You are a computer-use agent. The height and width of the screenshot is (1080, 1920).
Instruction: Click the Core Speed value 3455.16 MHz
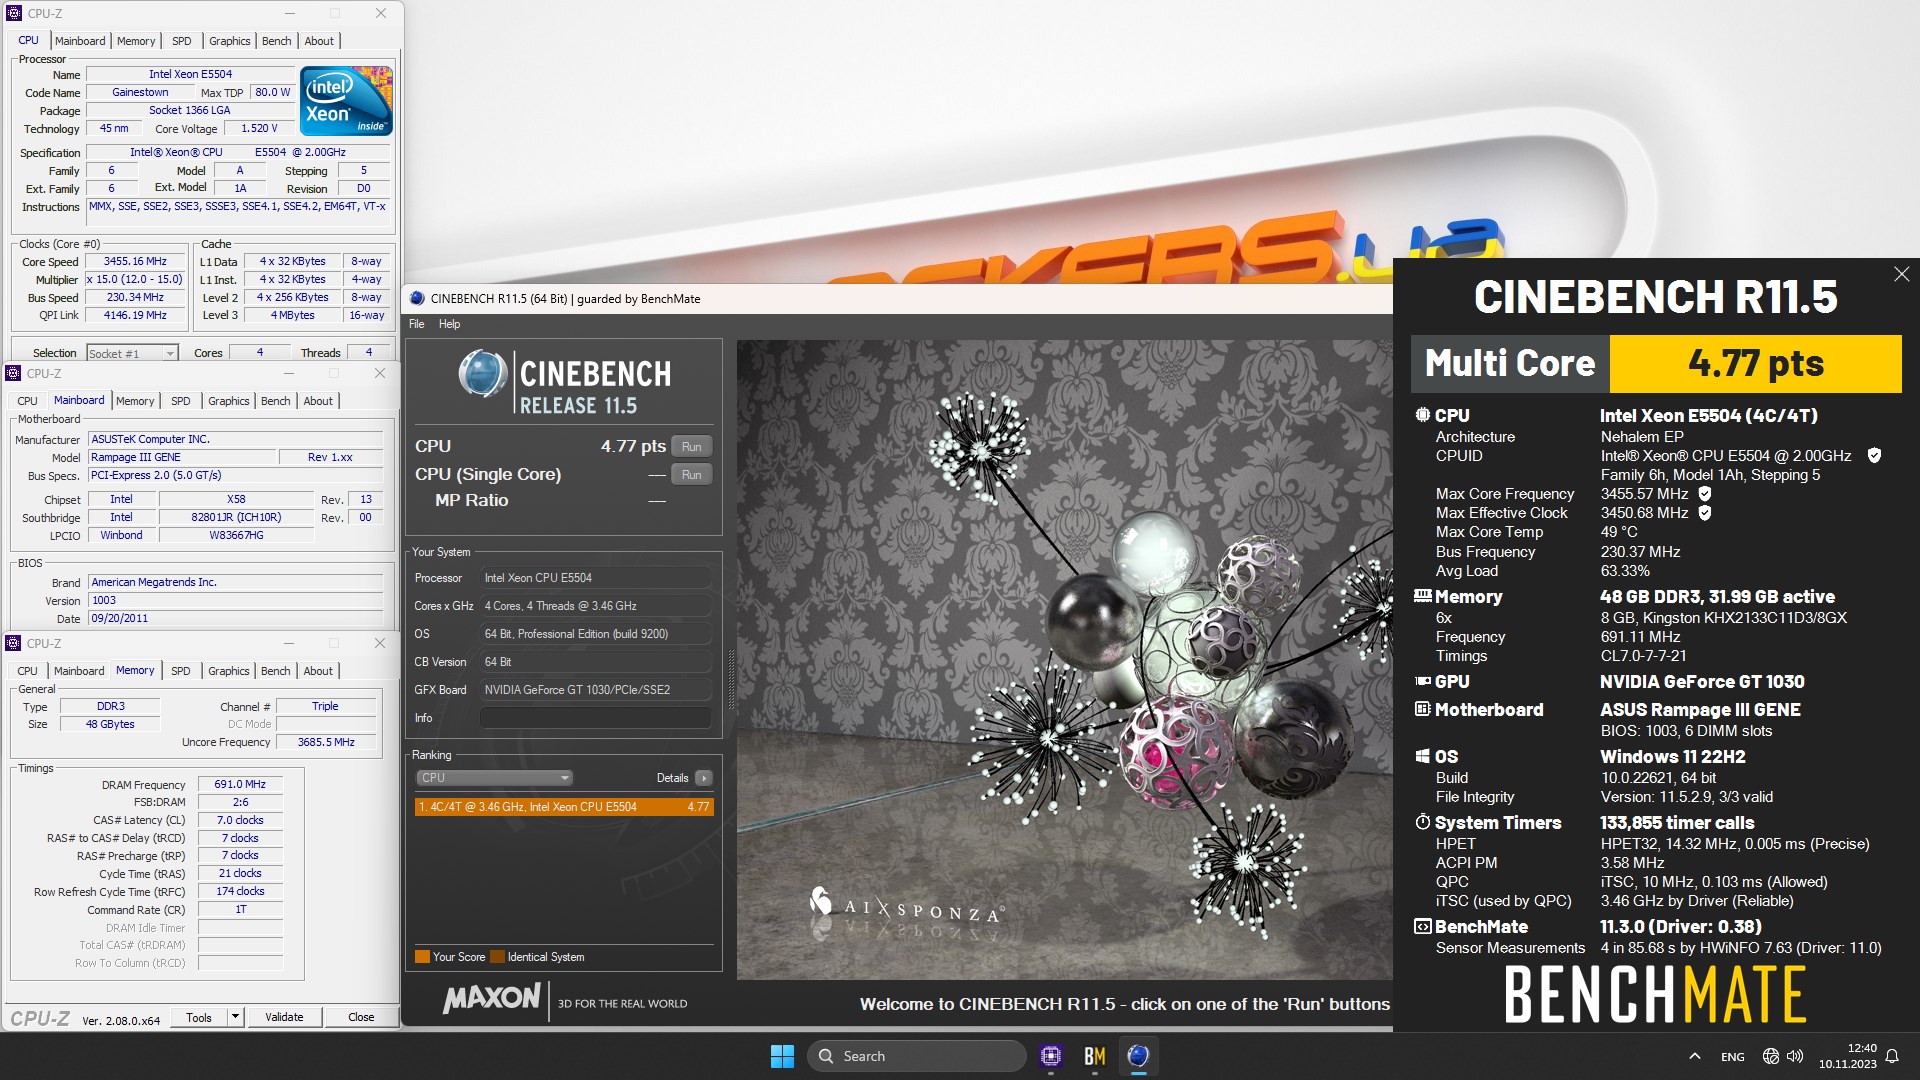(135, 261)
